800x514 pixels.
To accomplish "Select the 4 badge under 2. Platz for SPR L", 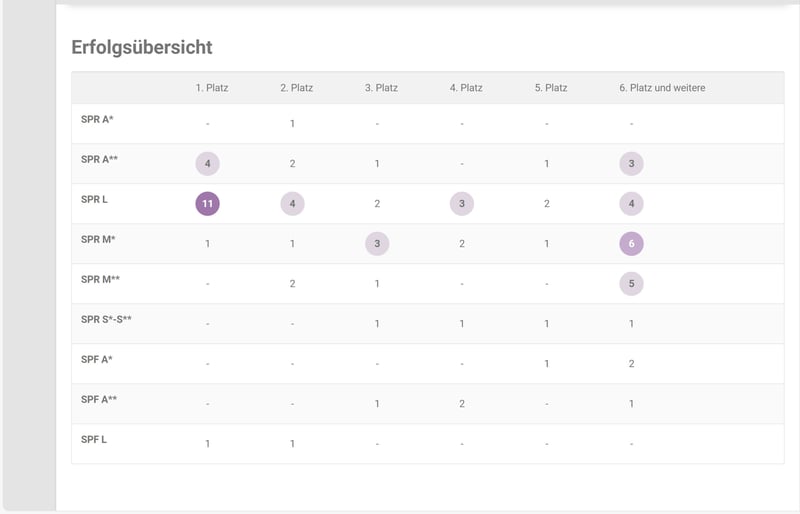I will click(292, 204).
